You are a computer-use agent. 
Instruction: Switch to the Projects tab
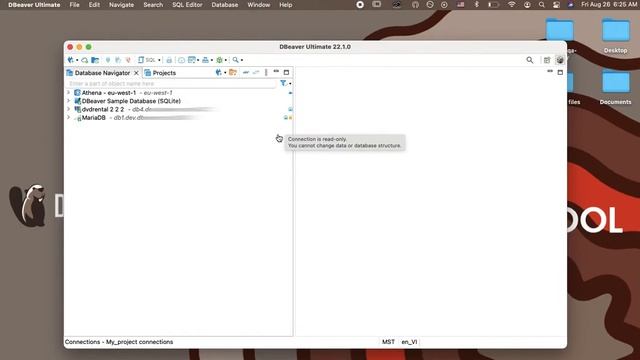160,73
